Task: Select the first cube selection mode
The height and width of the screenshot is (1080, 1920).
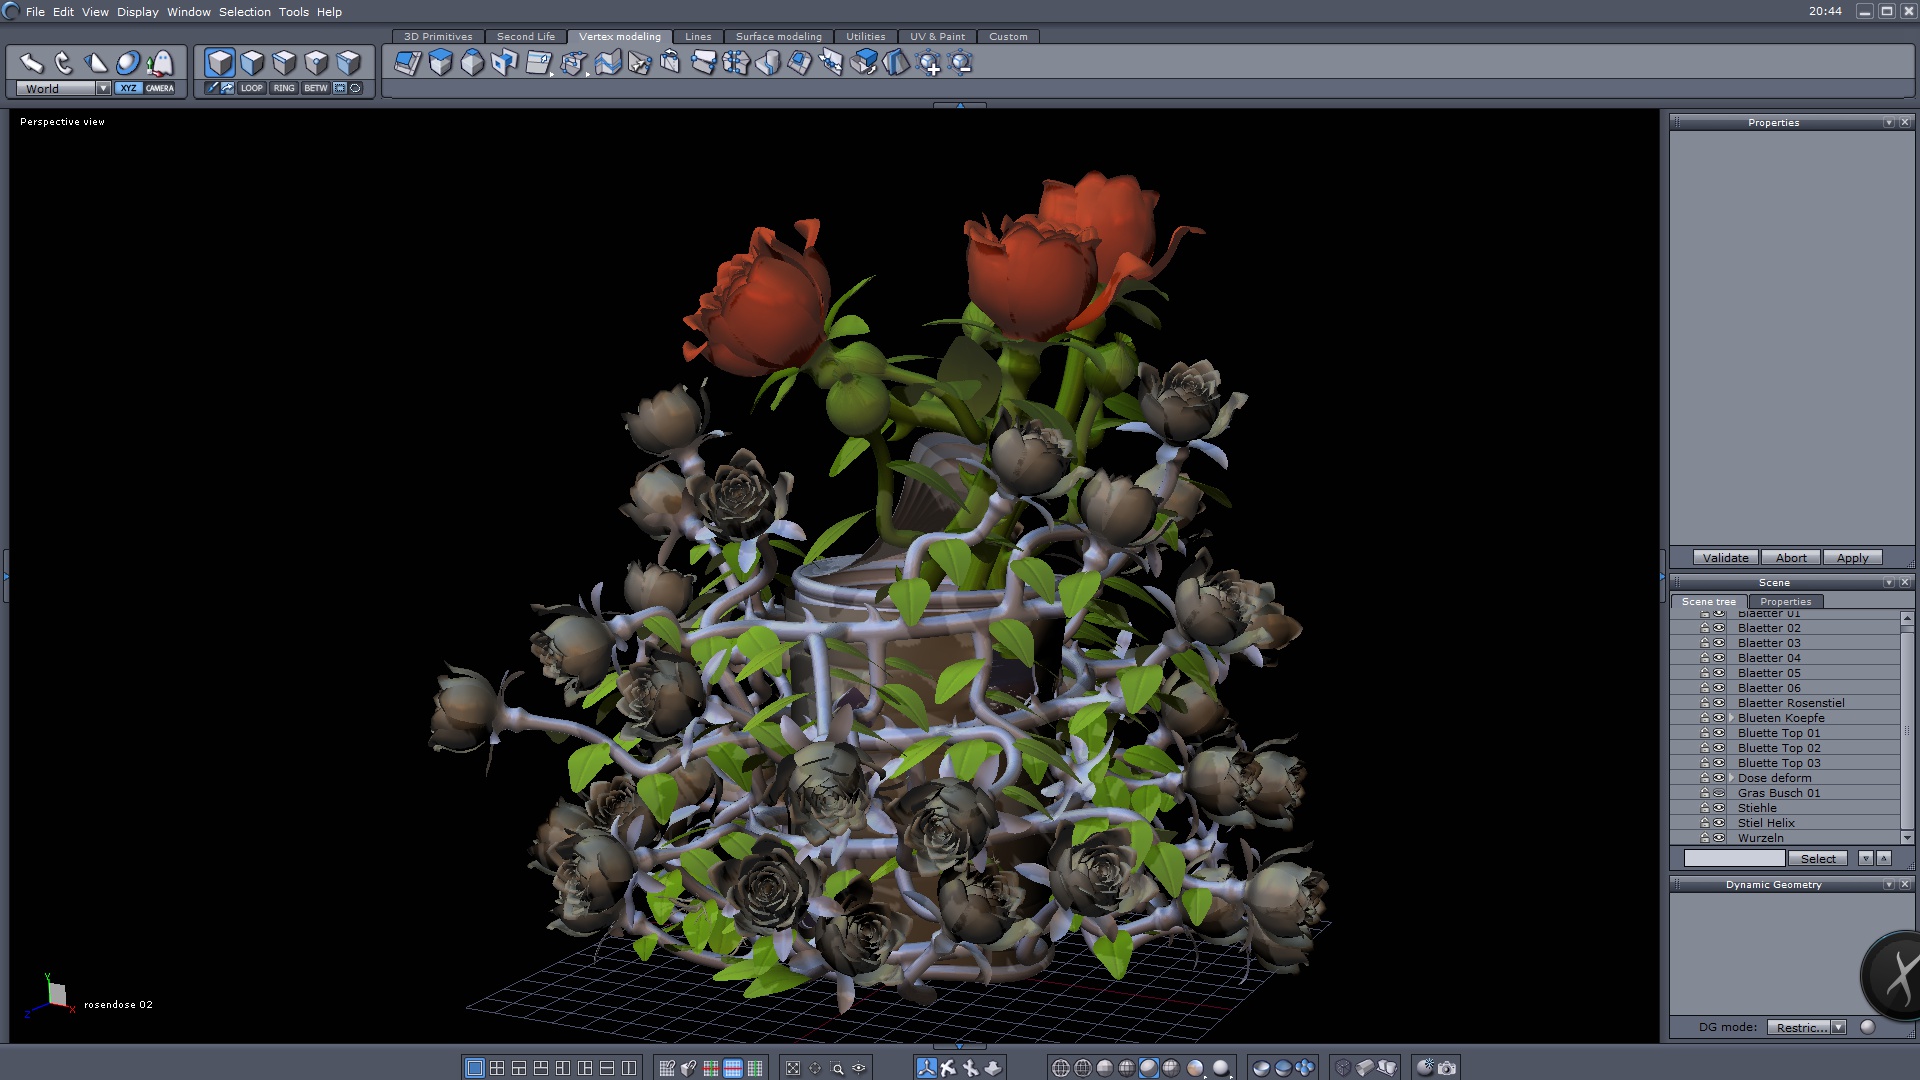Action: click(x=219, y=63)
